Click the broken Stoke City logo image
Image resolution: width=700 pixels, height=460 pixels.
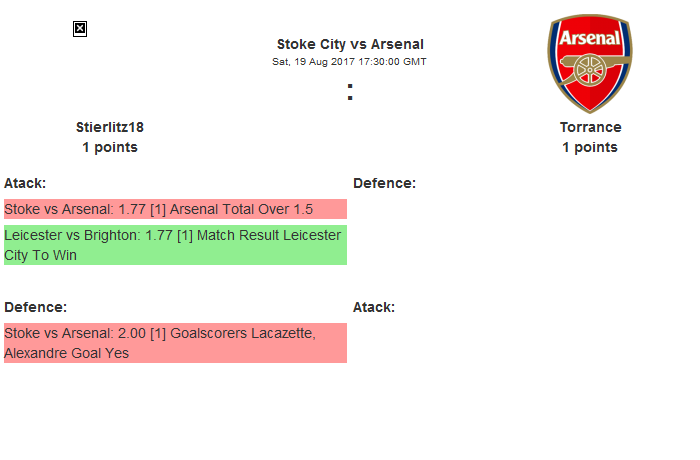pos(80,29)
